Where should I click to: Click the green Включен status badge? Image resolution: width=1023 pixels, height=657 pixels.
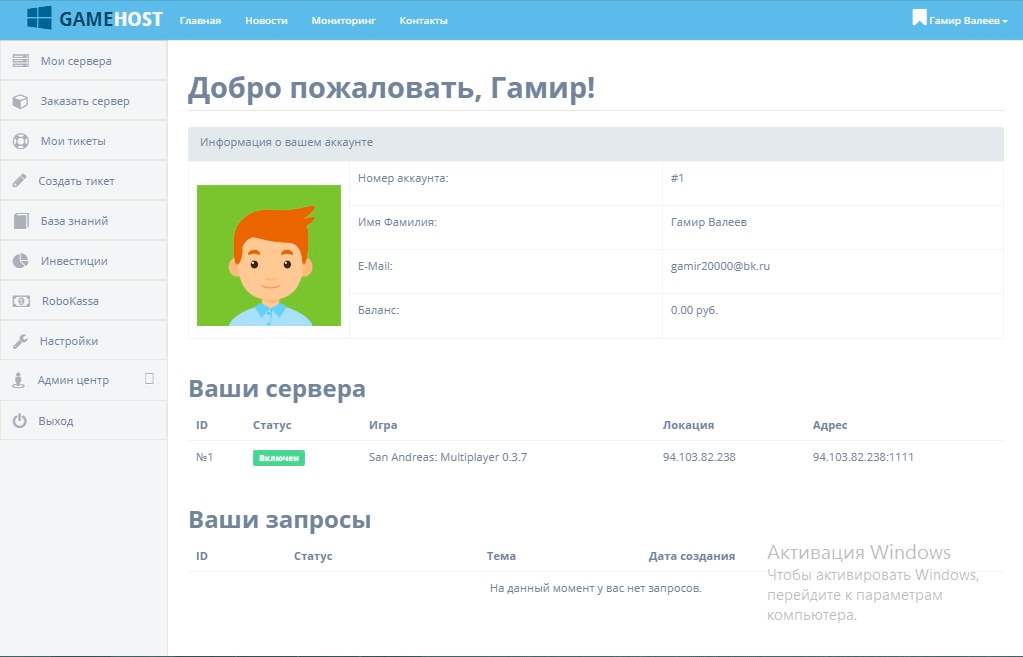point(278,458)
